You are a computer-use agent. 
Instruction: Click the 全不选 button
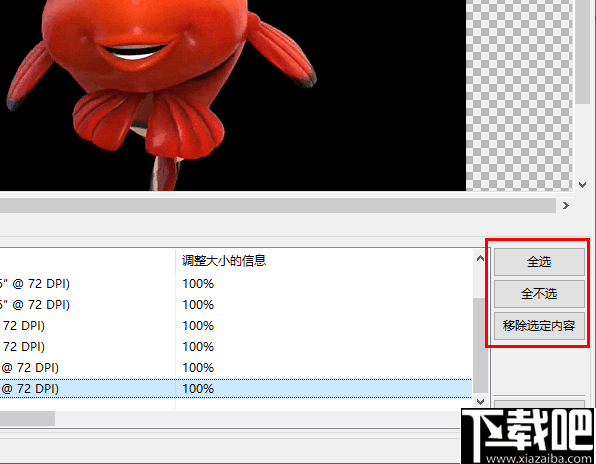[539, 294]
